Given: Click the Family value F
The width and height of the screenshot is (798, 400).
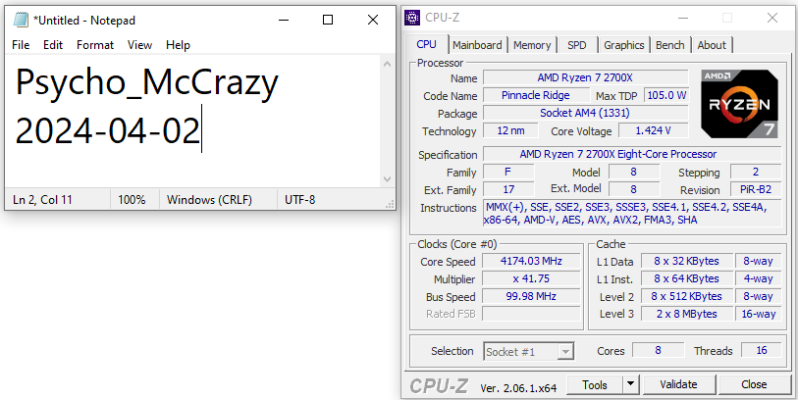Looking at the screenshot, I should [x=508, y=172].
